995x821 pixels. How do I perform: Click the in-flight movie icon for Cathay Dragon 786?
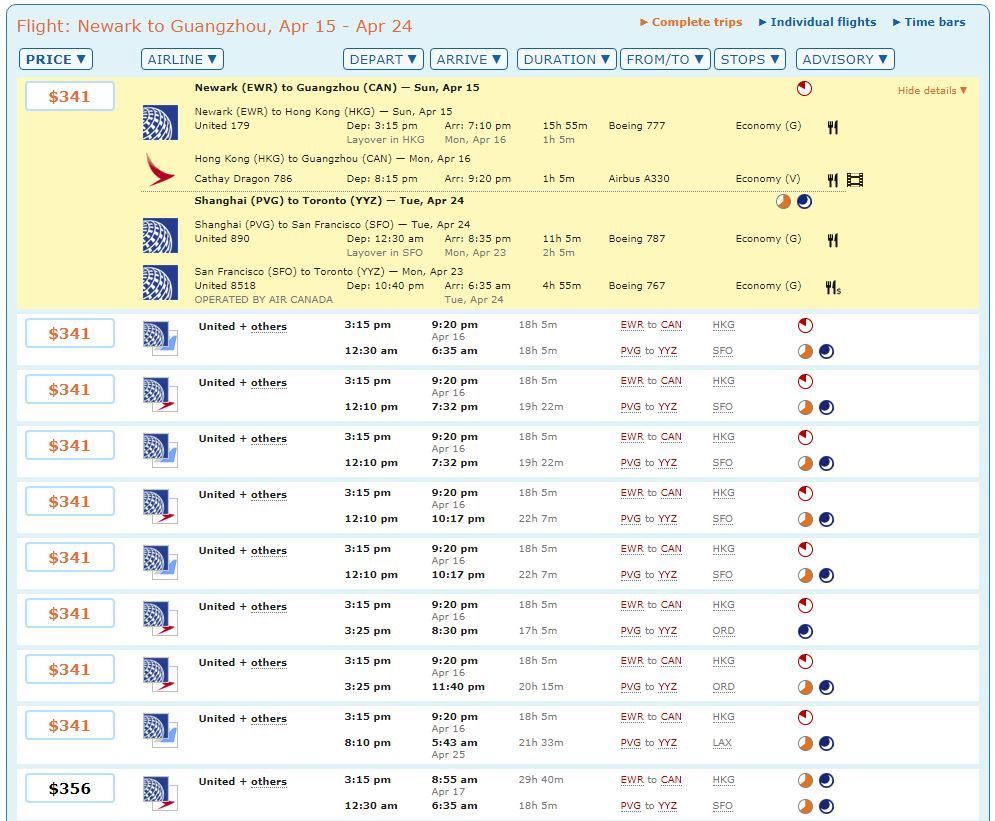coord(855,180)
